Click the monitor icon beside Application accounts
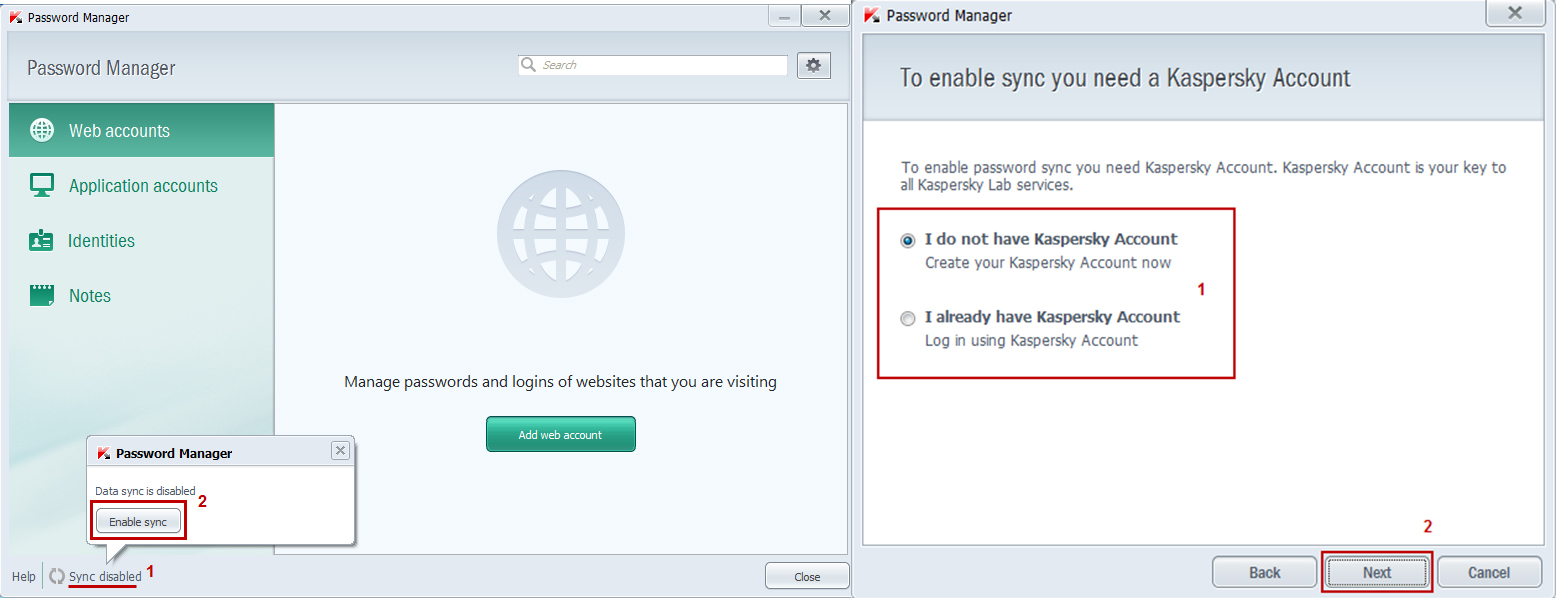The width and height of the screenshot is (1556, 598). pyautogui.click(x=42, y=185)
